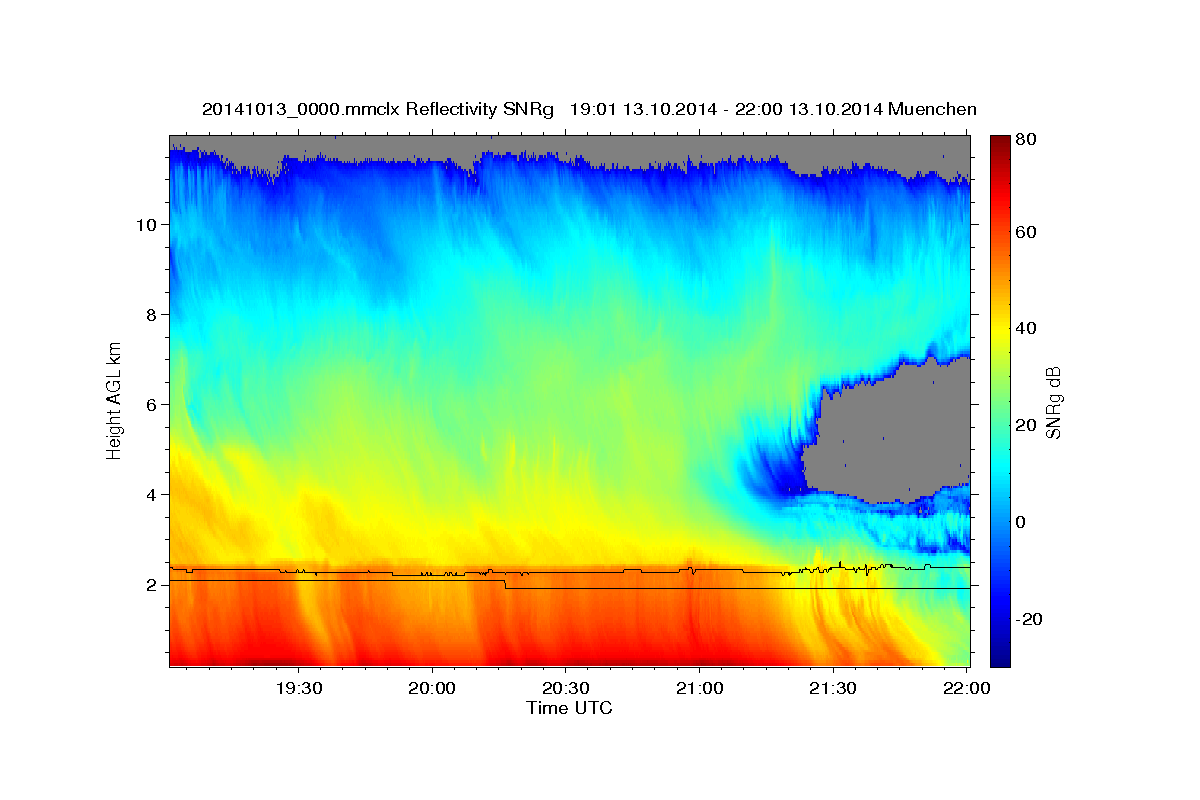Click the height tick label 4
Viewport: 1200px width, 800px height.
(150, 494)
